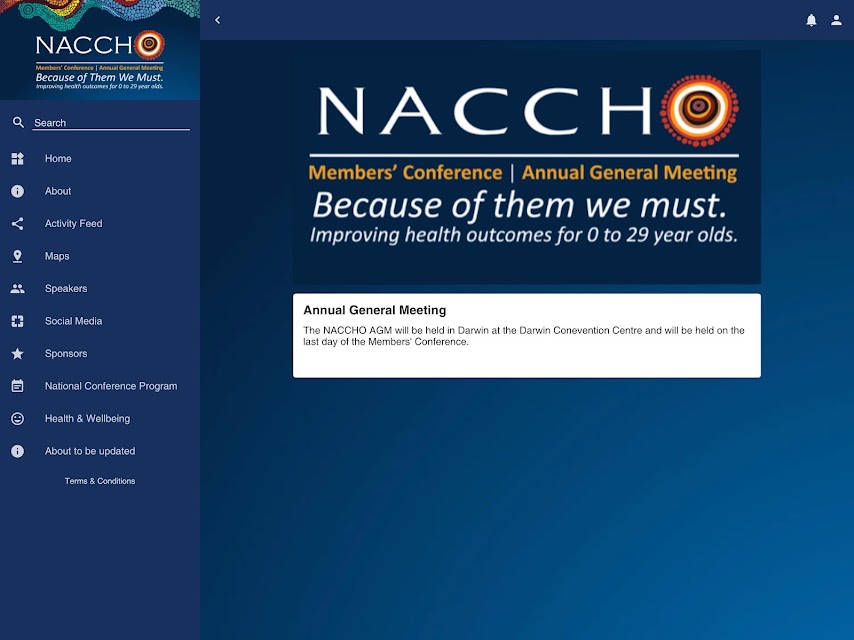
Task: Click the large NACCHO conference banner image
Action: coord(527,167)
